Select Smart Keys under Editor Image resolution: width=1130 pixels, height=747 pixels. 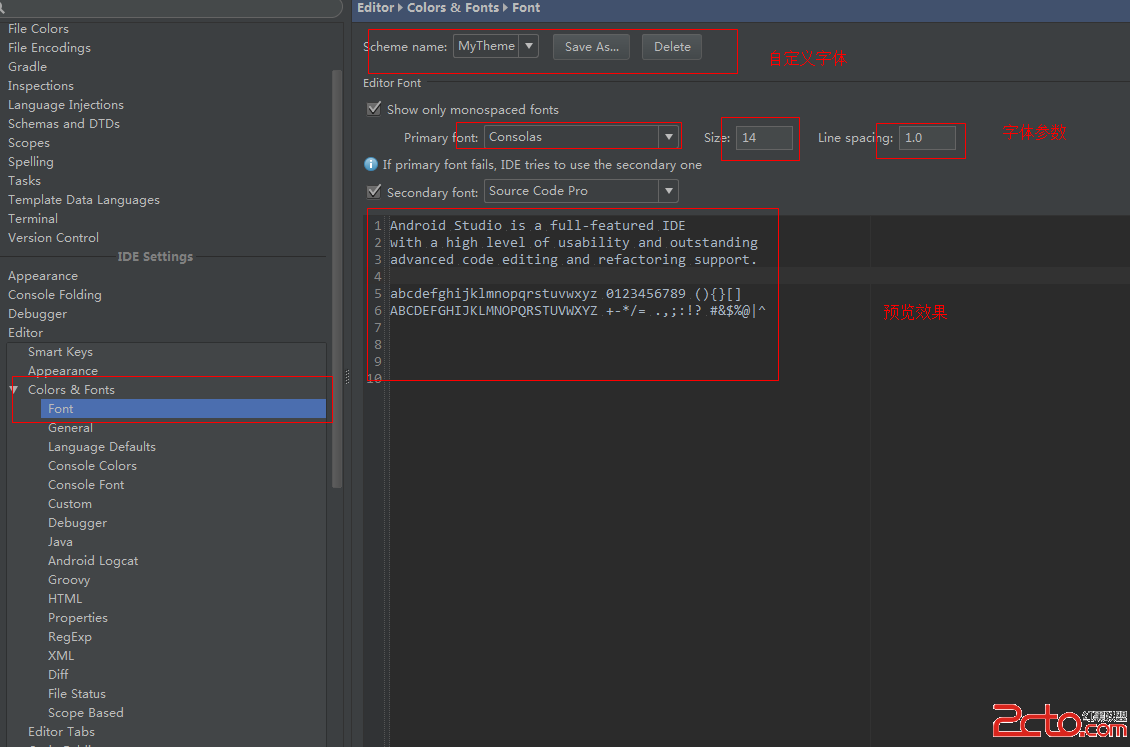(x=60, y=352)
